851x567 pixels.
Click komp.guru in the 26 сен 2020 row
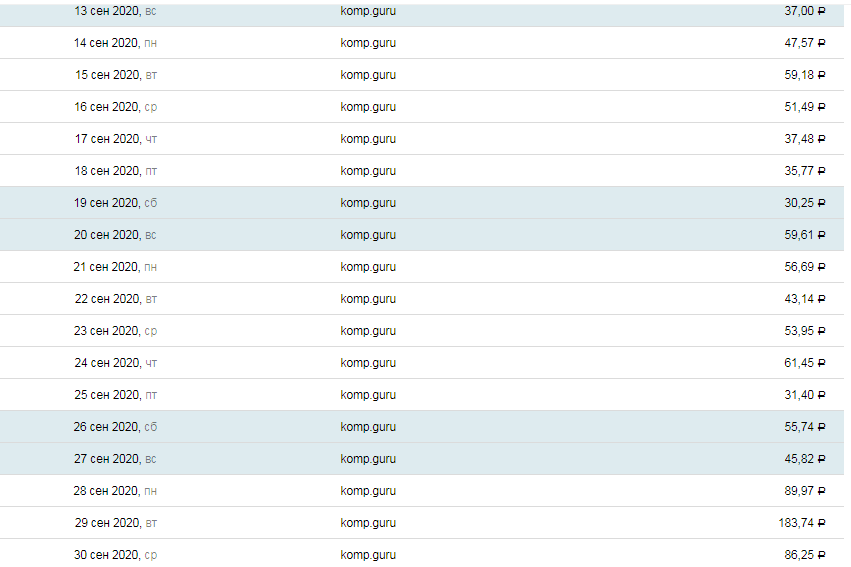pos(368,427)
